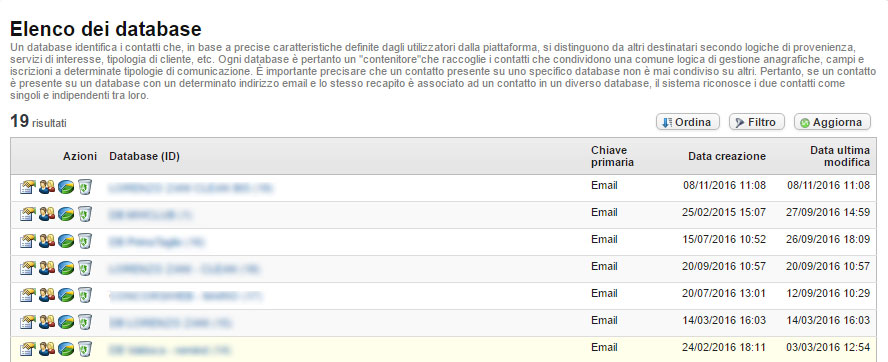Open the database name link in the highlighted row
Image resolution: width=888 pixels, height=362 pixels.
[x=169, y=350]
